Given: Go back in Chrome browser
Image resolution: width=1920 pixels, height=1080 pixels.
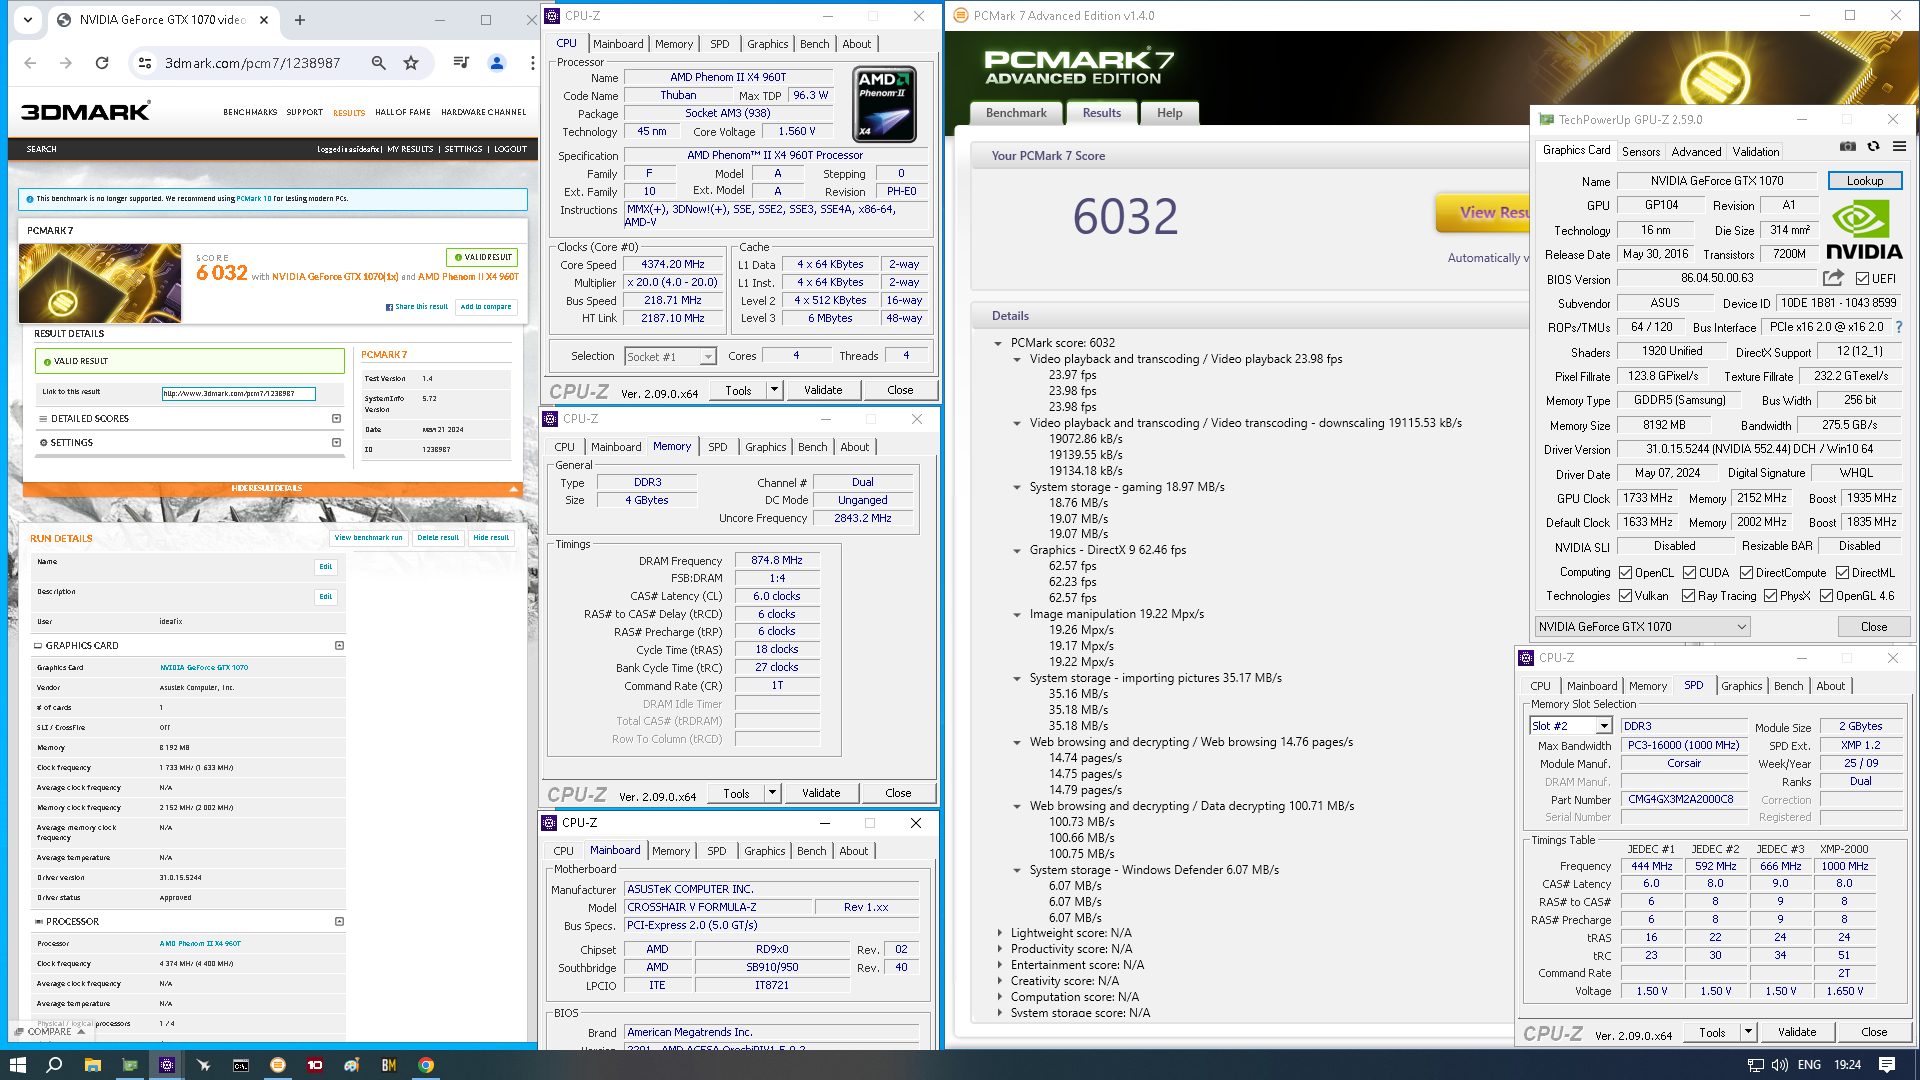Looking at the screenshot, I should click(30, 63).
